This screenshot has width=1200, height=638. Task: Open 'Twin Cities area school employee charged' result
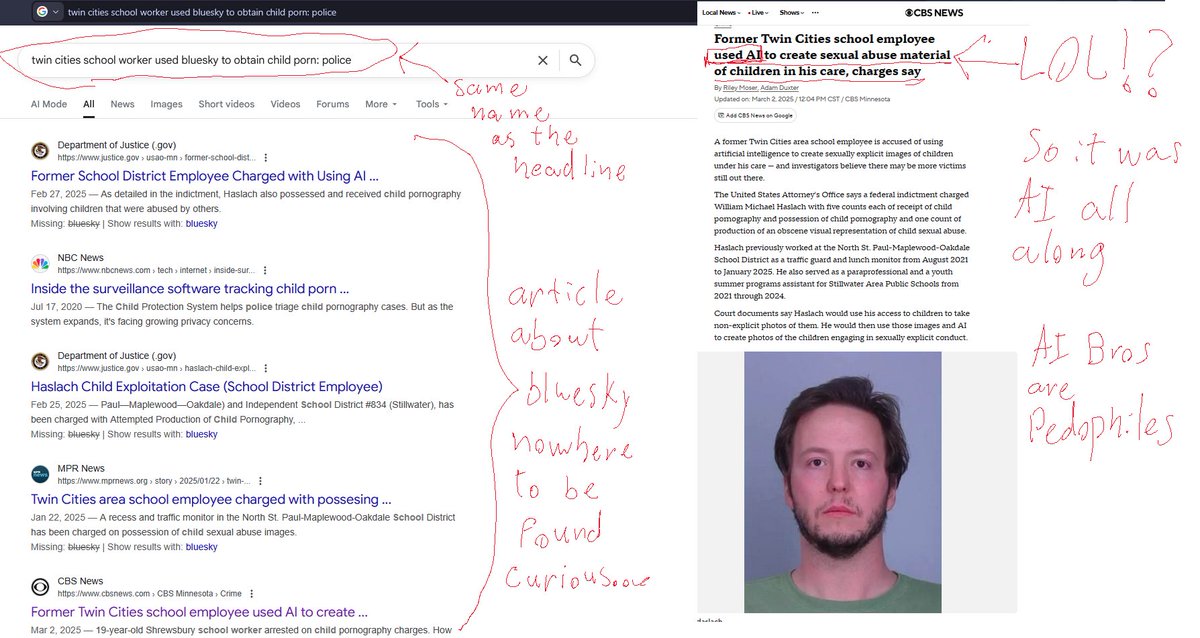point(211,499)
